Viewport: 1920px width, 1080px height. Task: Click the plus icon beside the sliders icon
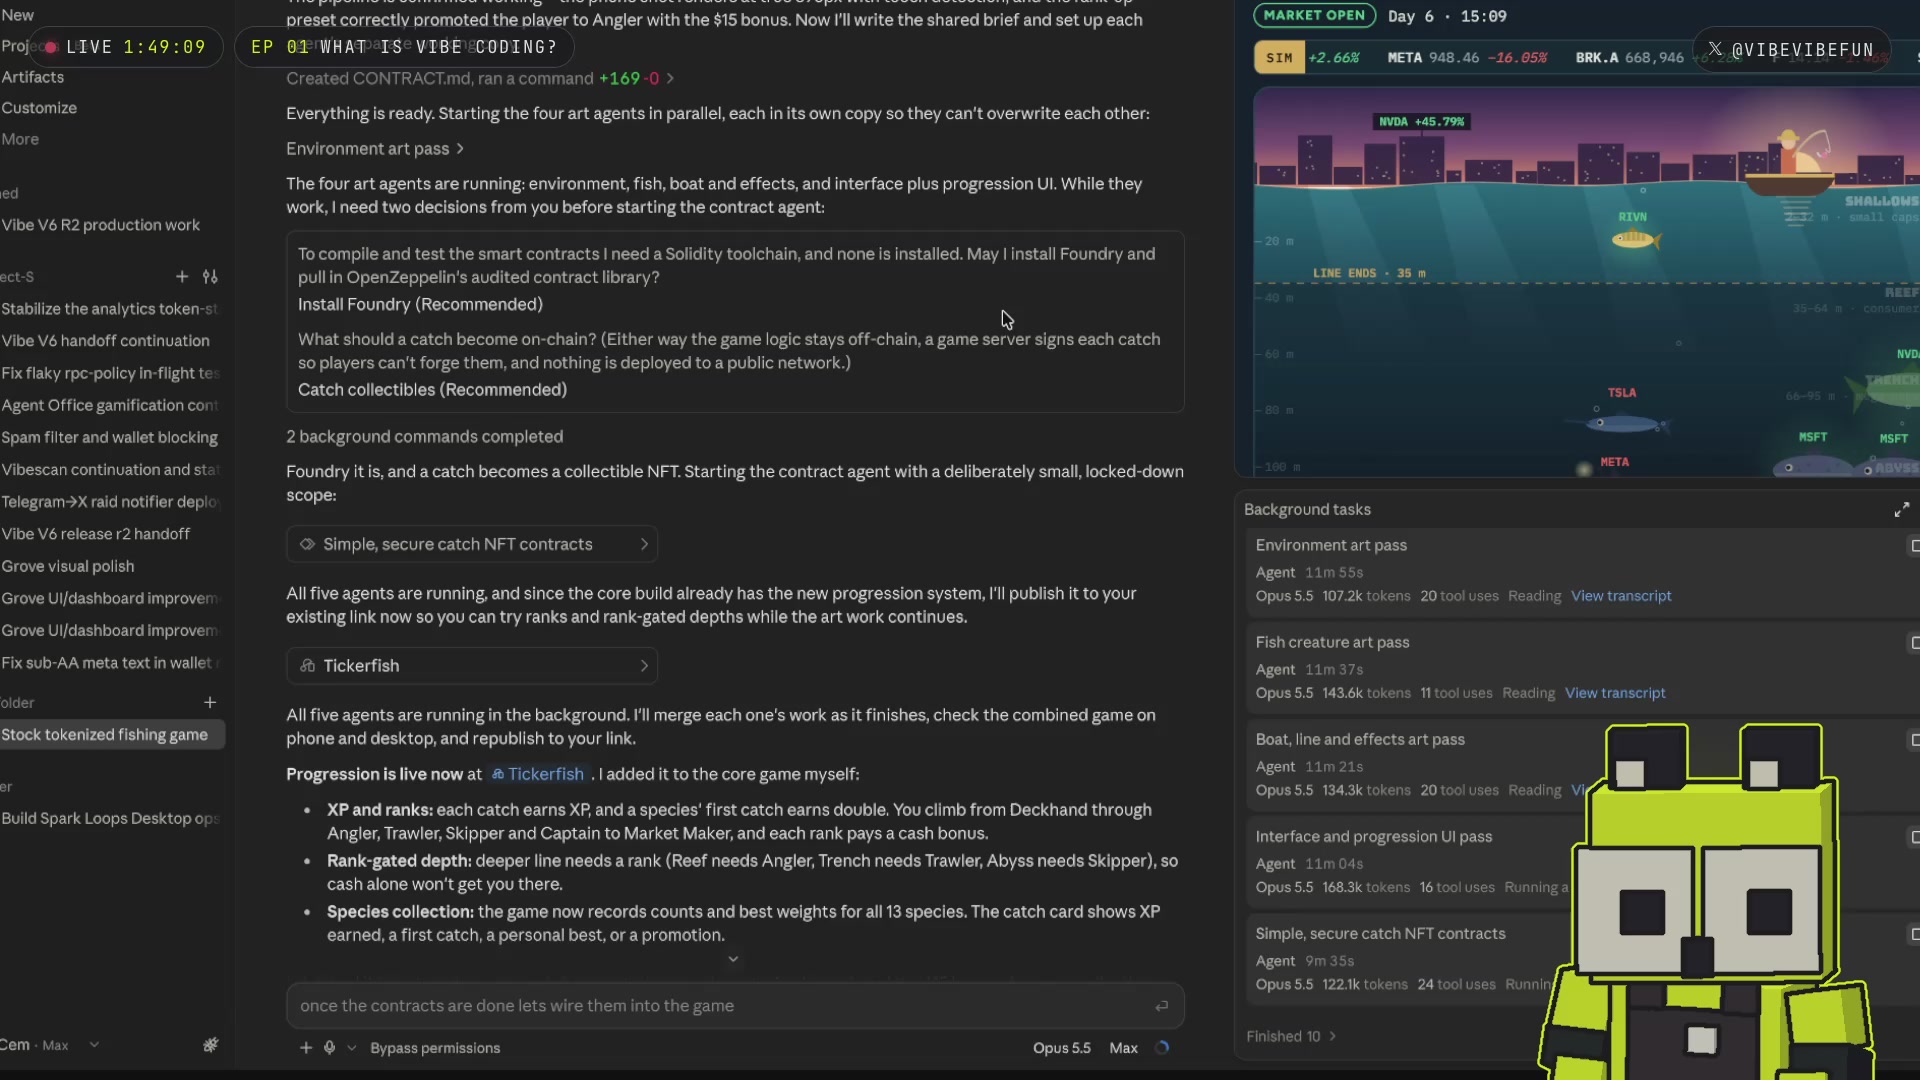pos(182,277)
